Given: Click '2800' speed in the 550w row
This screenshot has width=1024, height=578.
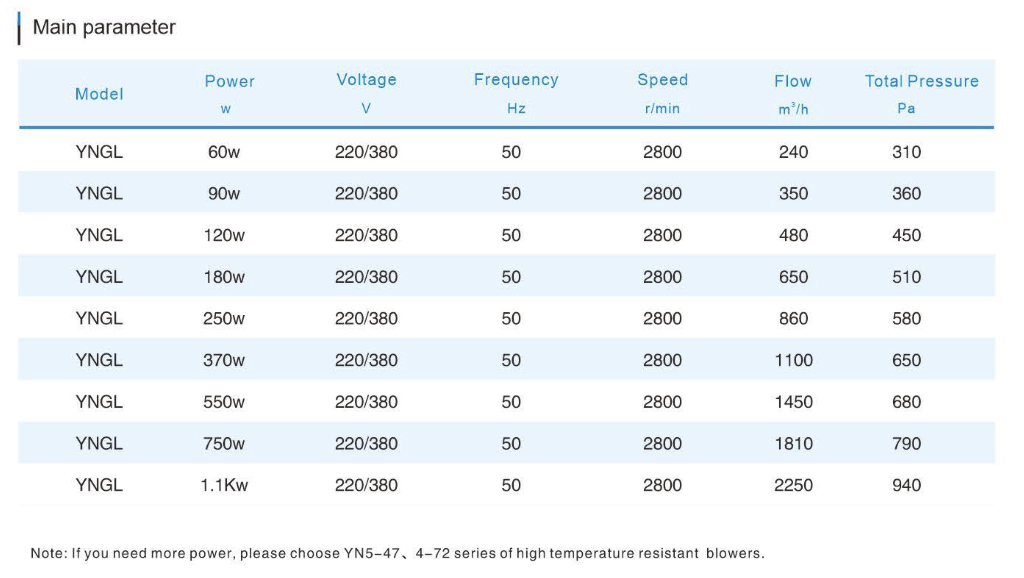Looking at the screenshot, I should click(662, 402).
